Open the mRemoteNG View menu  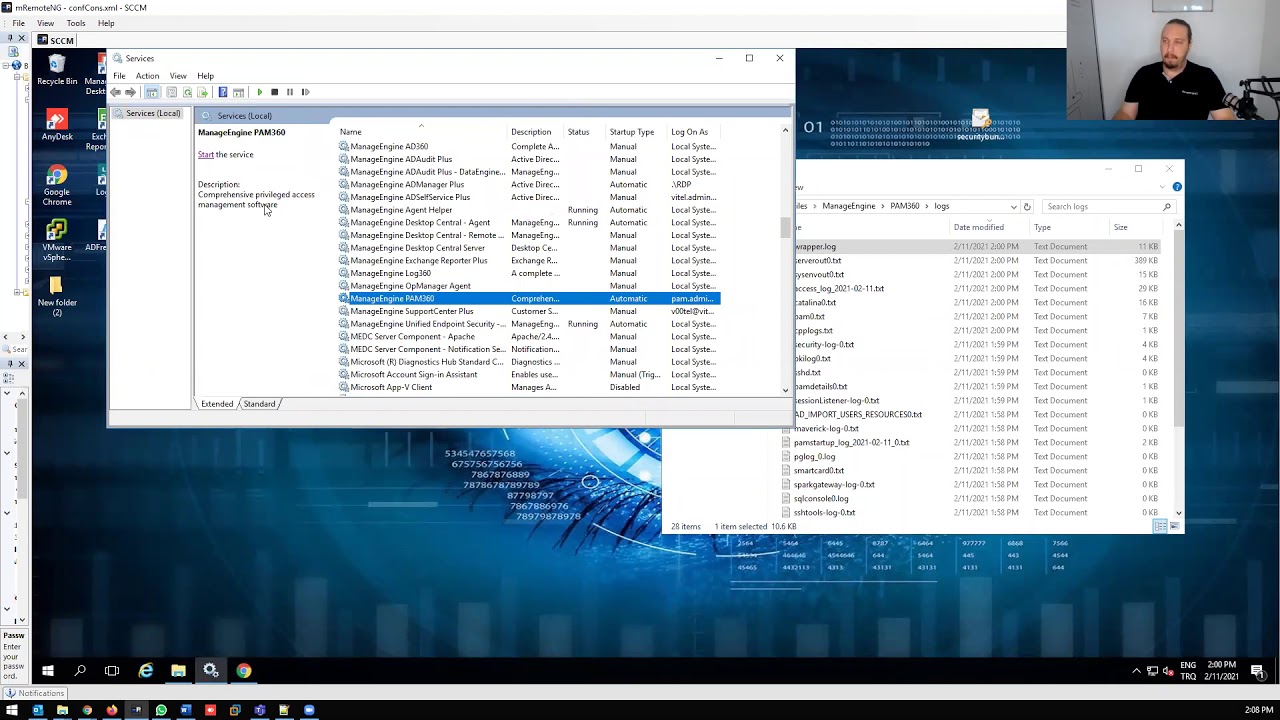(x=46, y=23)
